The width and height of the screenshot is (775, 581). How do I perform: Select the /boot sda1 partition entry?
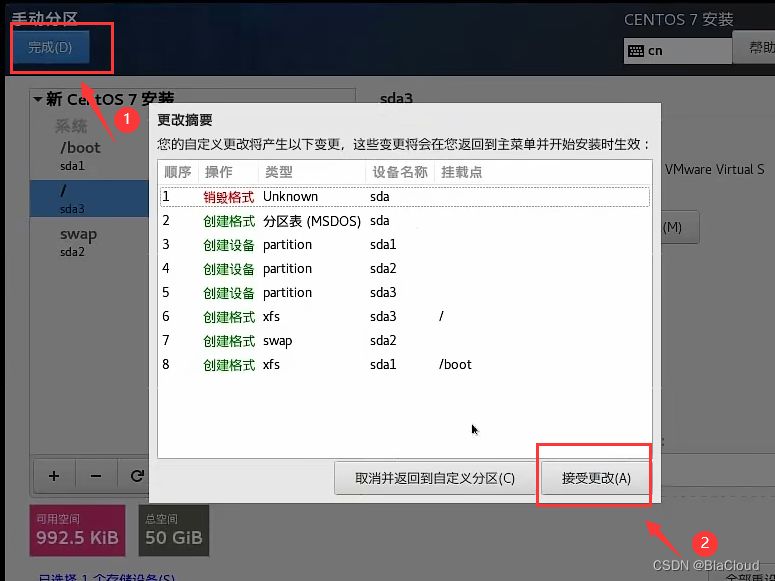(89, 156)
